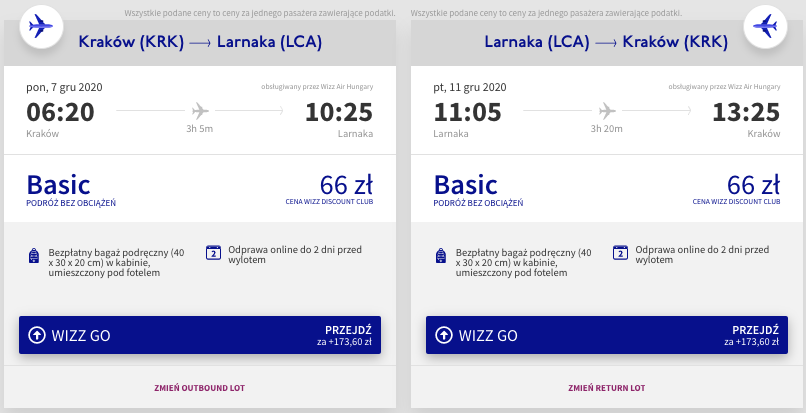Click the grey plane icon above 3h 5m
This screenshot has width=806, height=413.
coord(200,111)
